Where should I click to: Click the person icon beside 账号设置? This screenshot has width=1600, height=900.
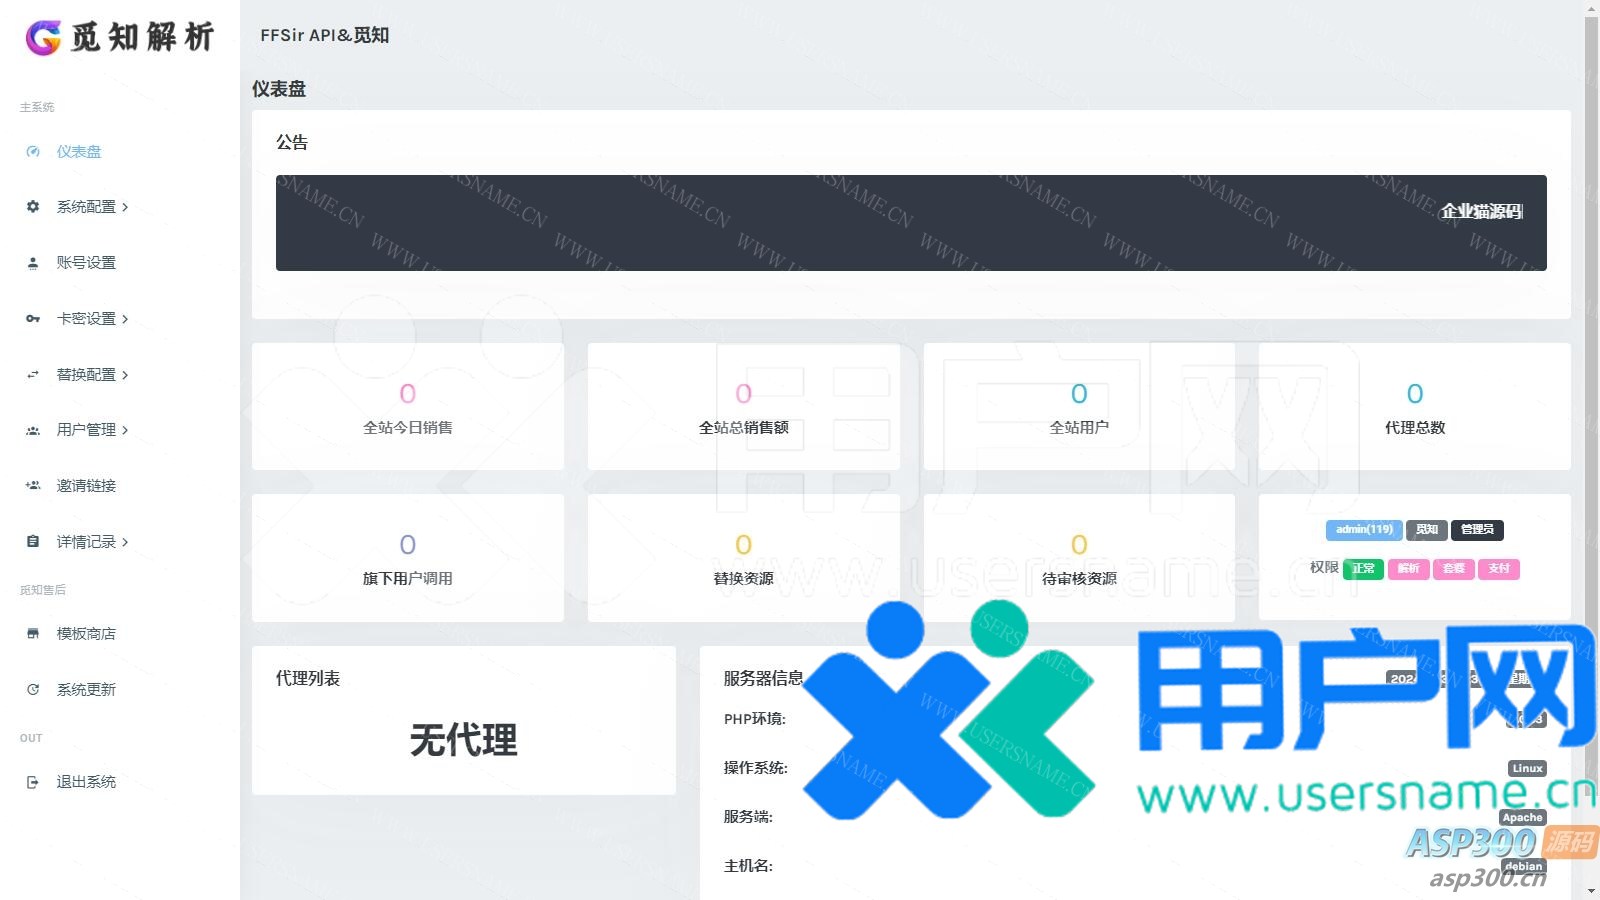[33, 263]
